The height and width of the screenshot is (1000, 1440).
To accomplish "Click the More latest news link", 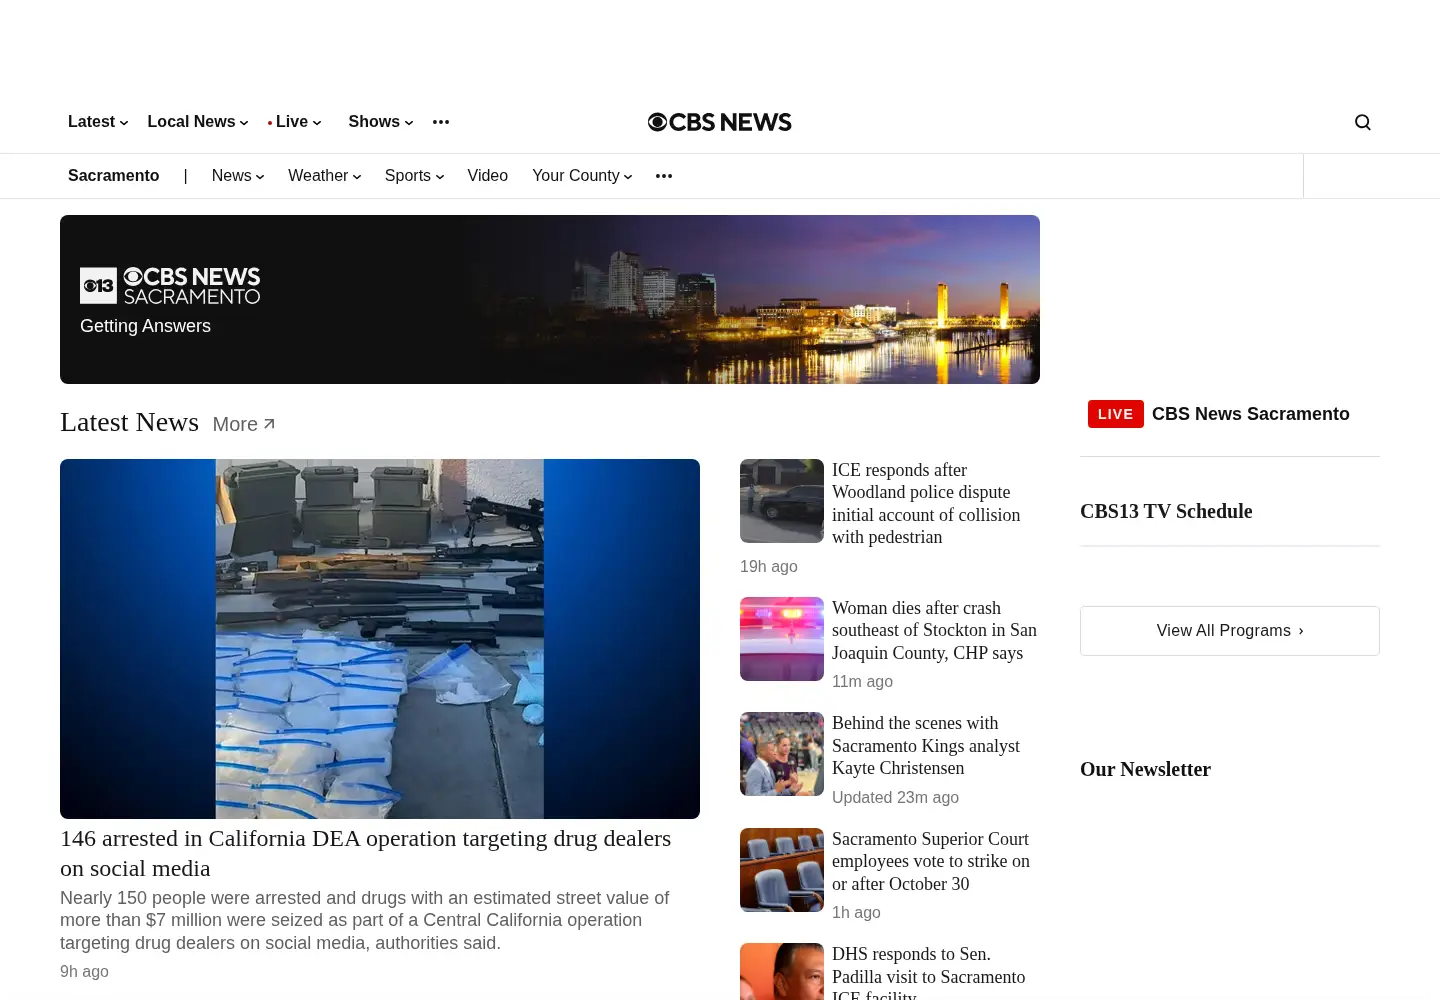I will 244,424.
